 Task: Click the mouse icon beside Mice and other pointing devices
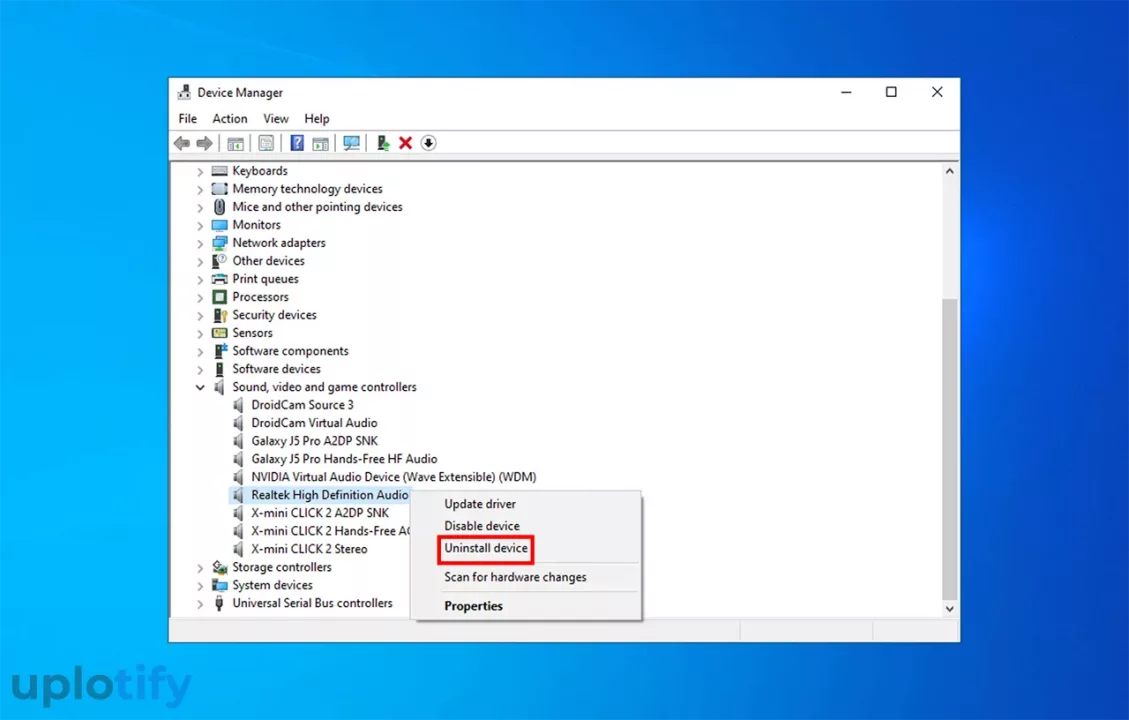click(220, 207)
